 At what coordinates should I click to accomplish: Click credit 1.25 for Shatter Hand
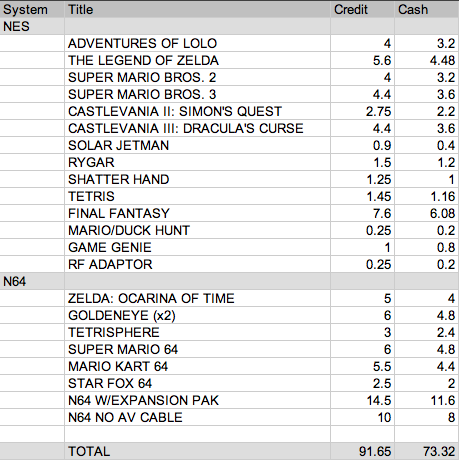362,179
